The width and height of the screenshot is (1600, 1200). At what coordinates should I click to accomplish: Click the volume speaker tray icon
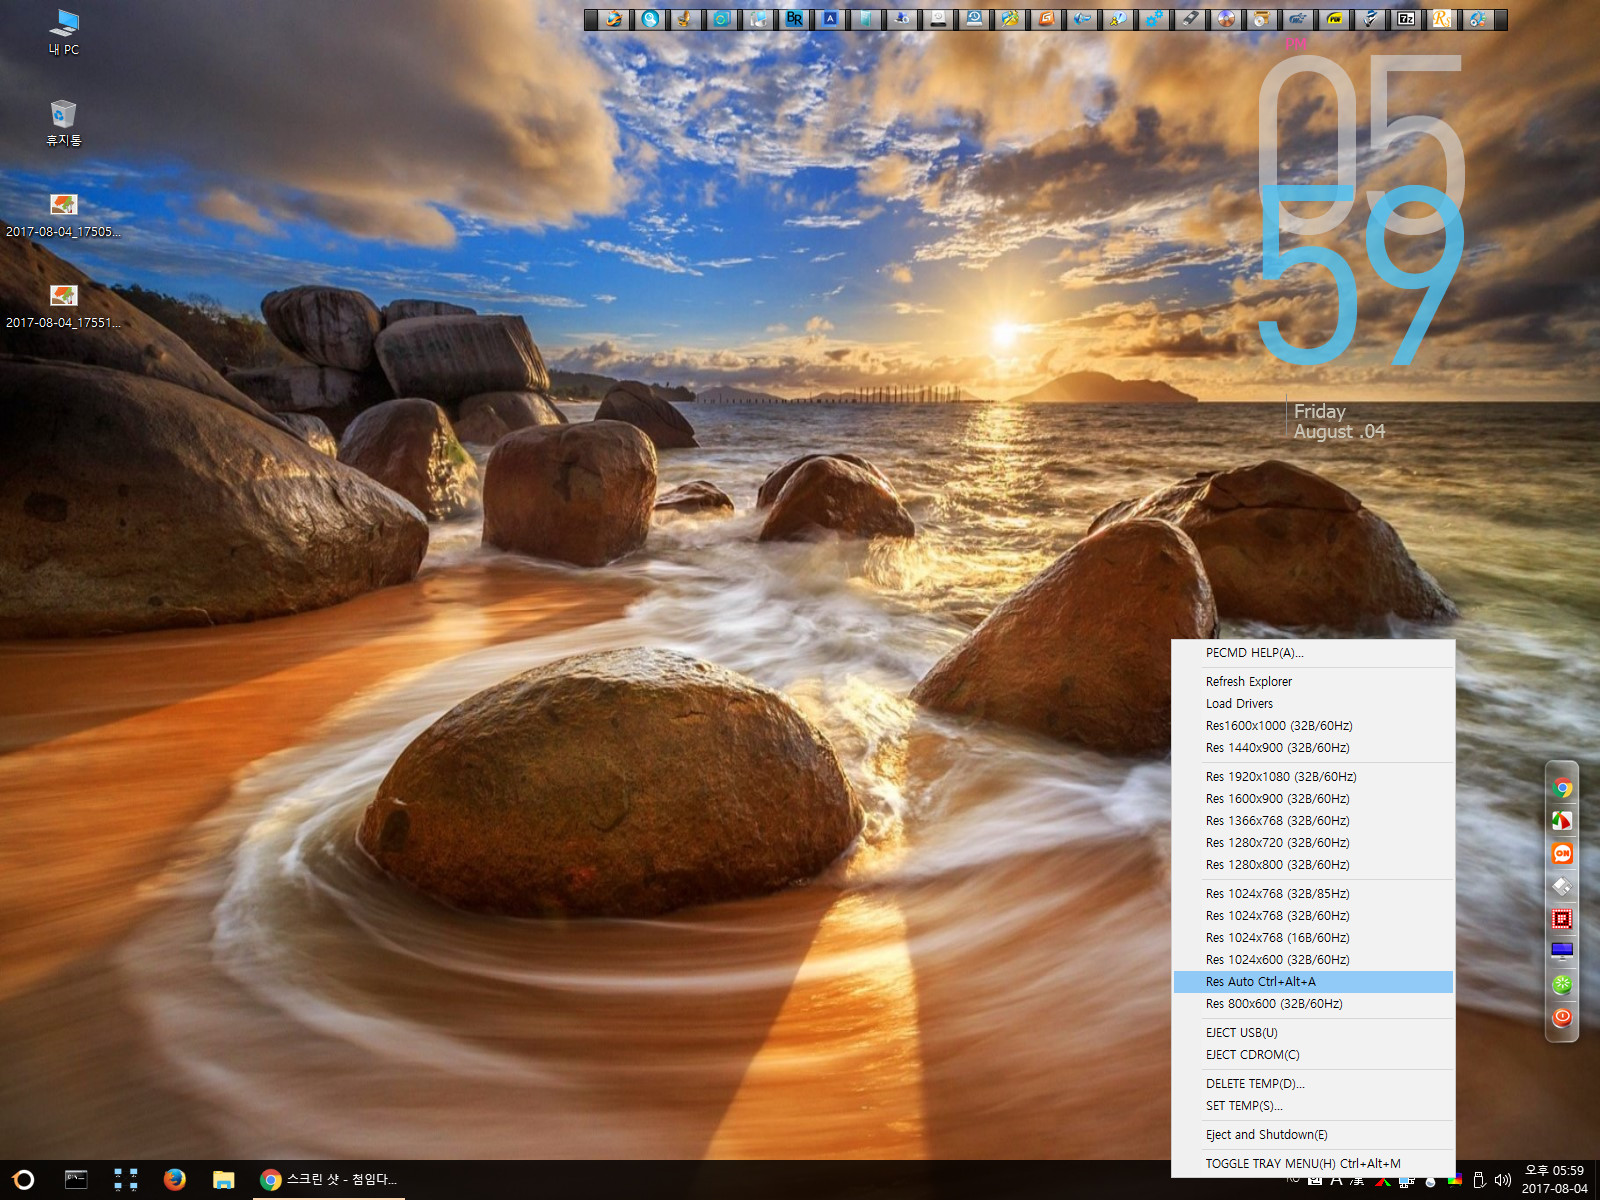click(x=1503, y=1180)
